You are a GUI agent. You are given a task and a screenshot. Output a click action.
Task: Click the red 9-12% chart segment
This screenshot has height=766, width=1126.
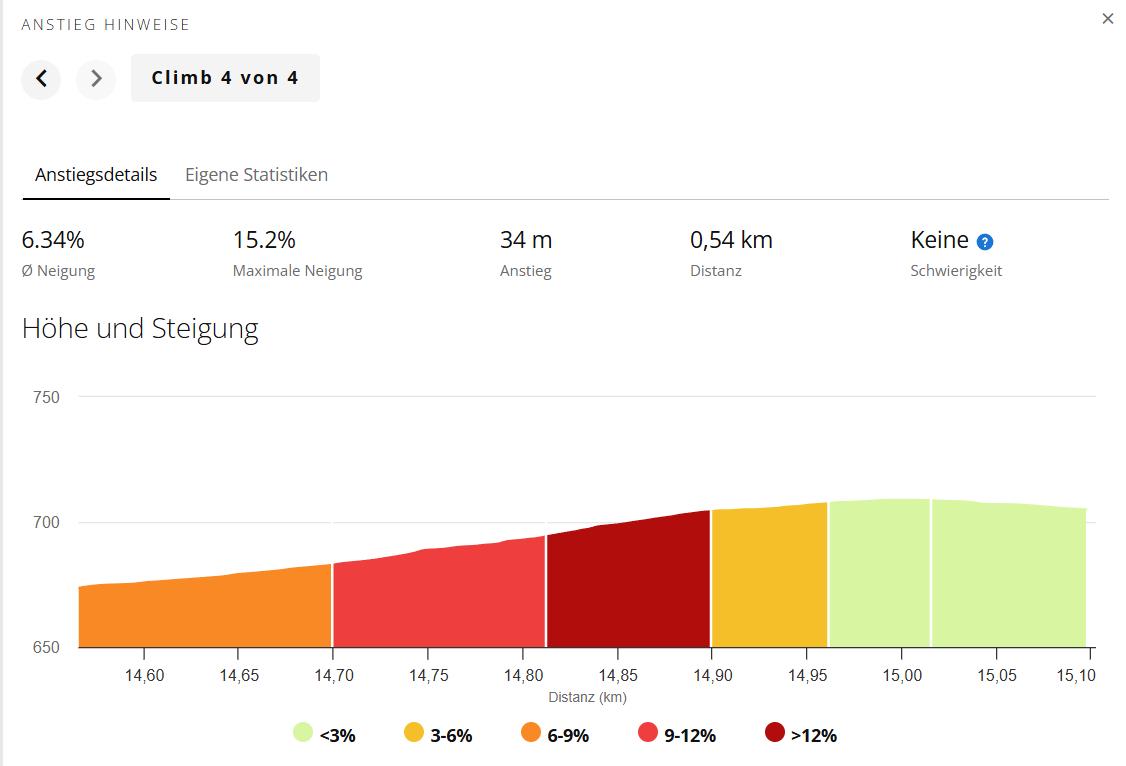click(438, 600)
